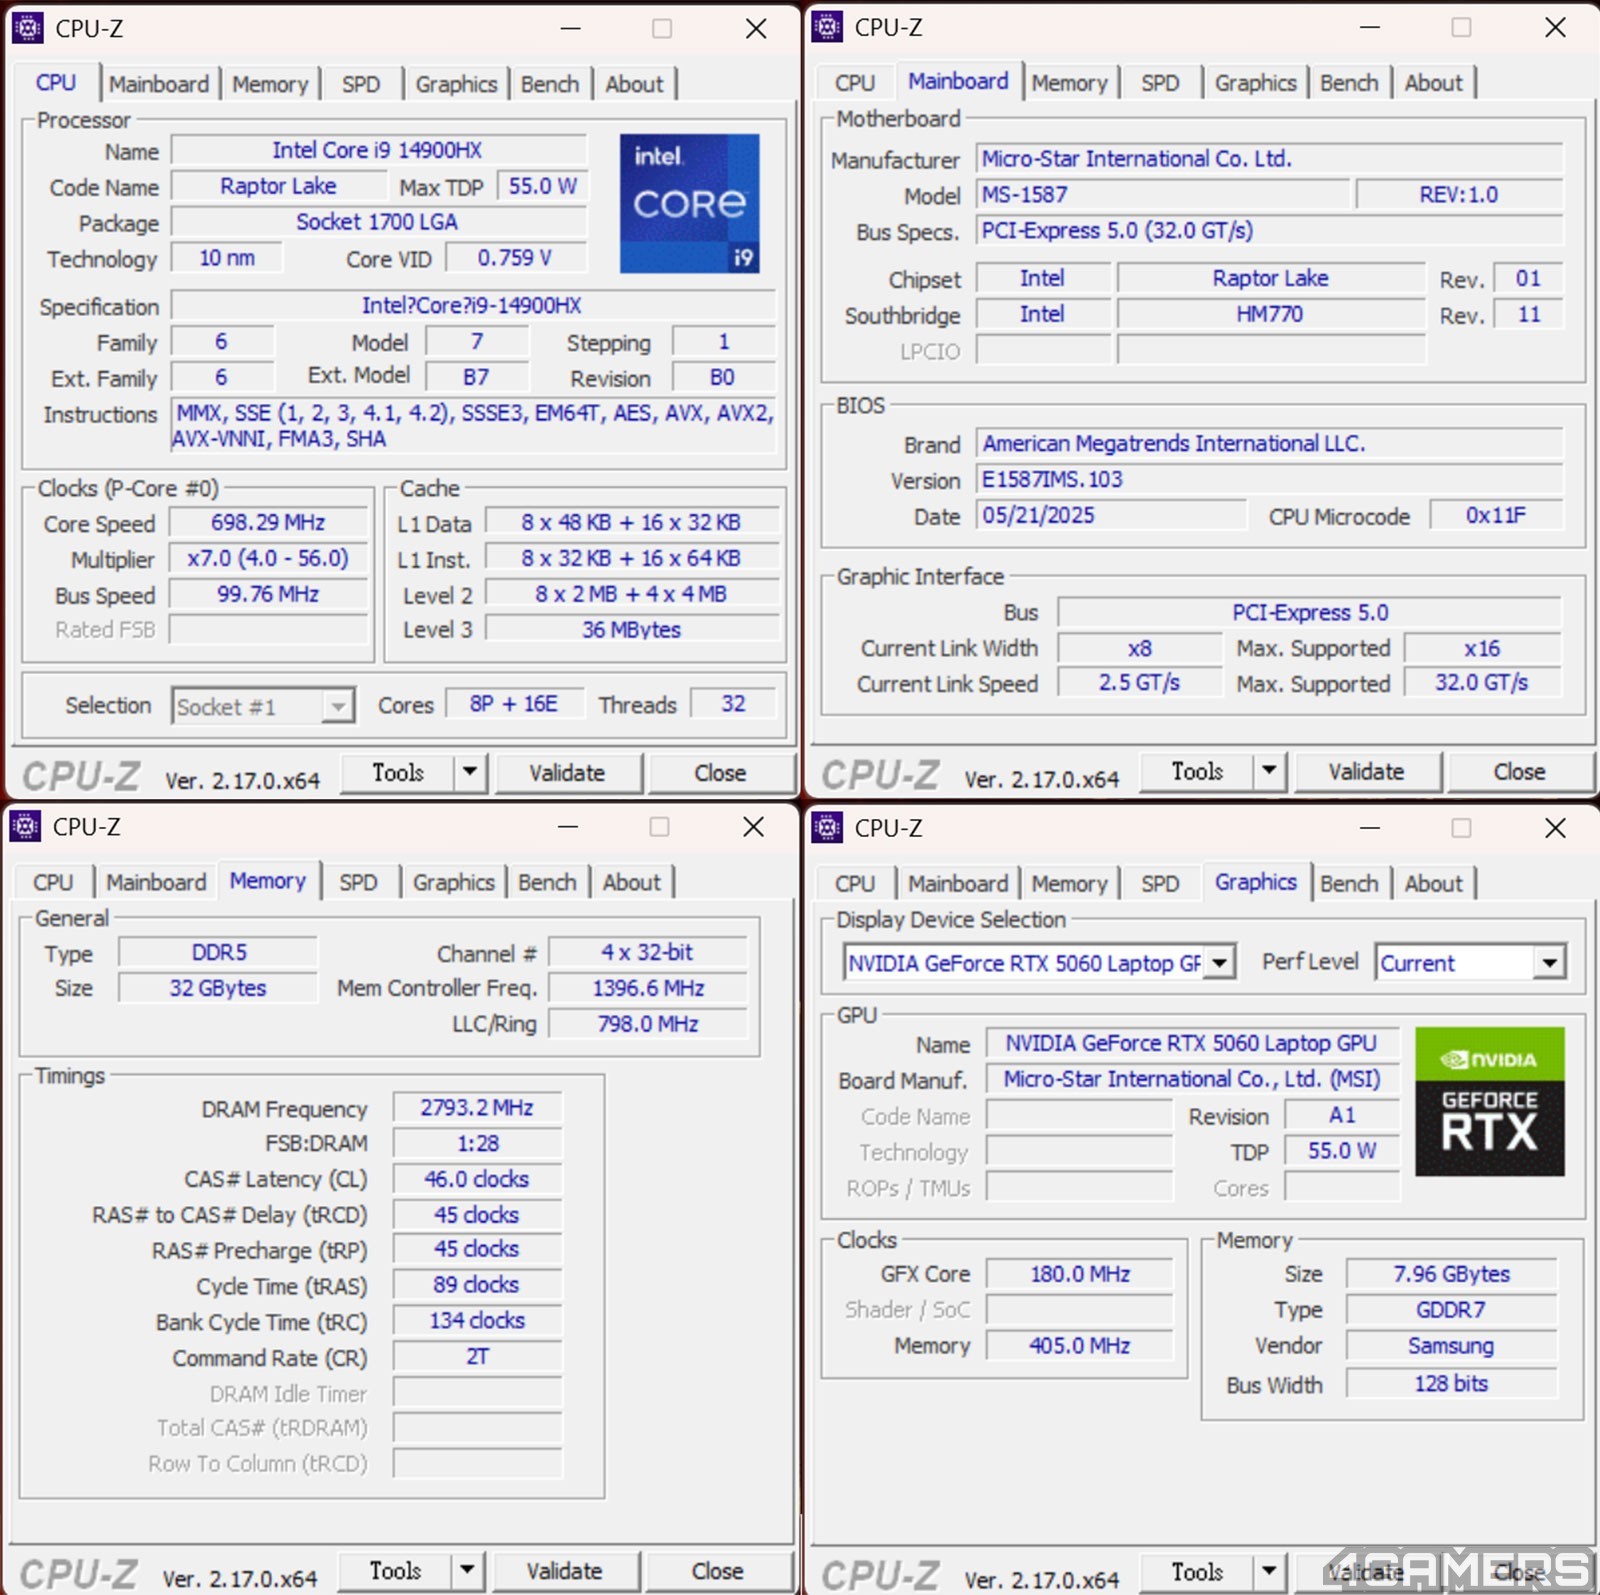Image resolution: width=1600 pixels, height=1595 pixels.
Task: Maximize the Mainboard CPU-Z window
Action: (x=1461, y=27)
